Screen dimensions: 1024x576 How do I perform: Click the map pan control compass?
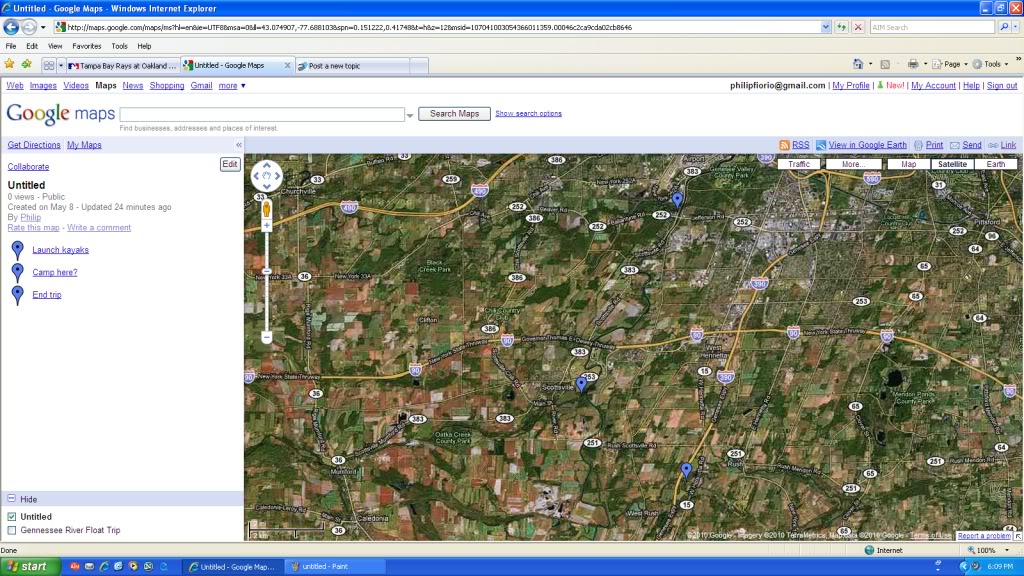click(266, 176)
